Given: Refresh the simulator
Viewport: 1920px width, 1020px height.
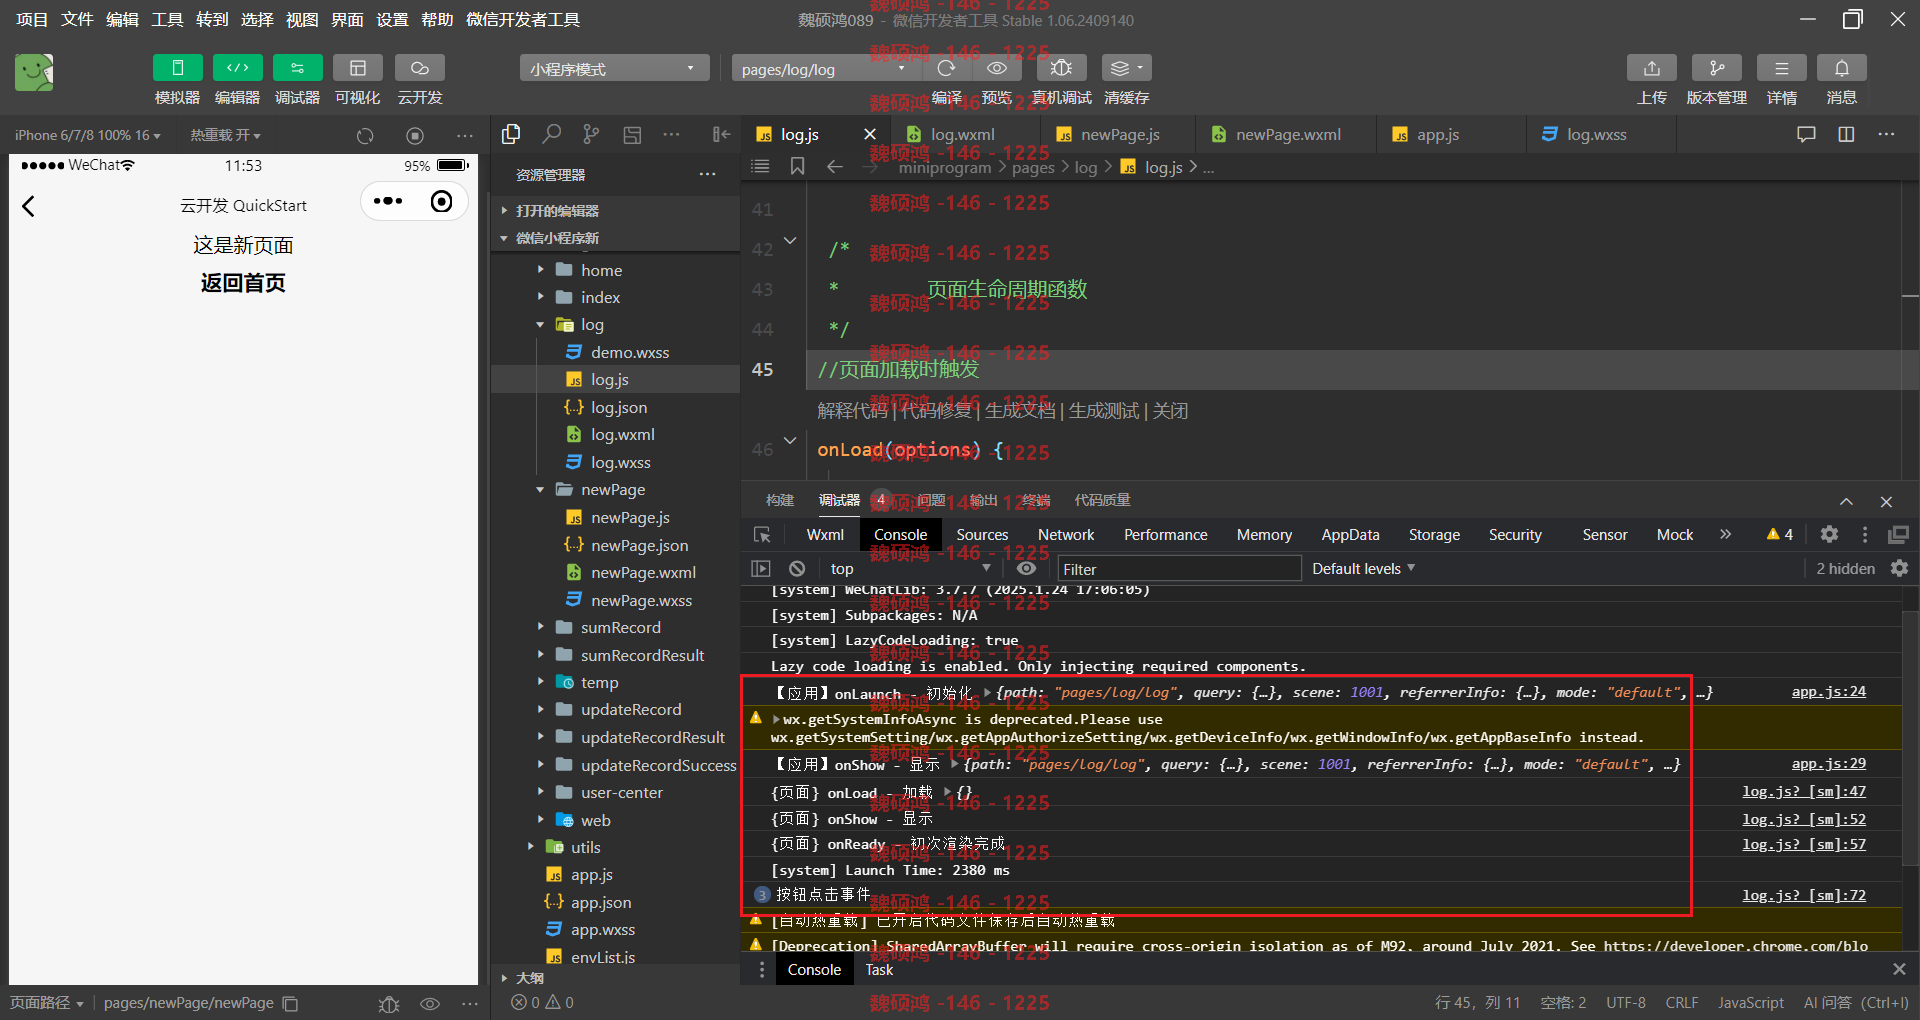Looking at the screenshot, I should [365, 136].
